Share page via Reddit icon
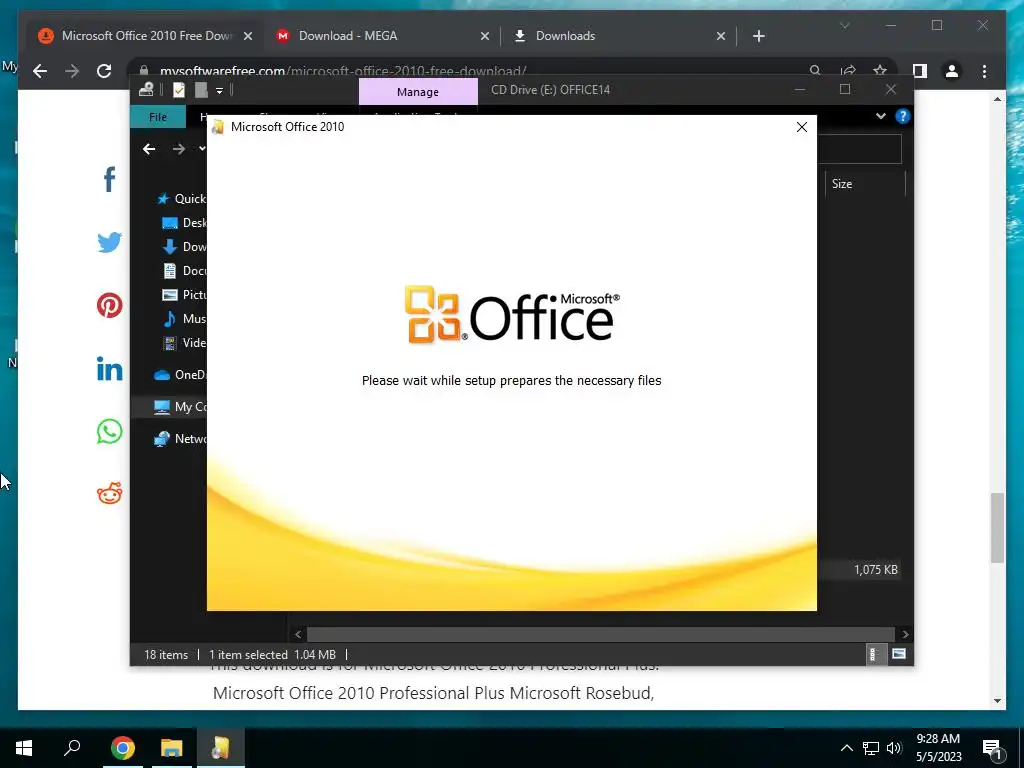Viewport: 1024px width, 768px height. pyautogui.click(x=110, y=493)
